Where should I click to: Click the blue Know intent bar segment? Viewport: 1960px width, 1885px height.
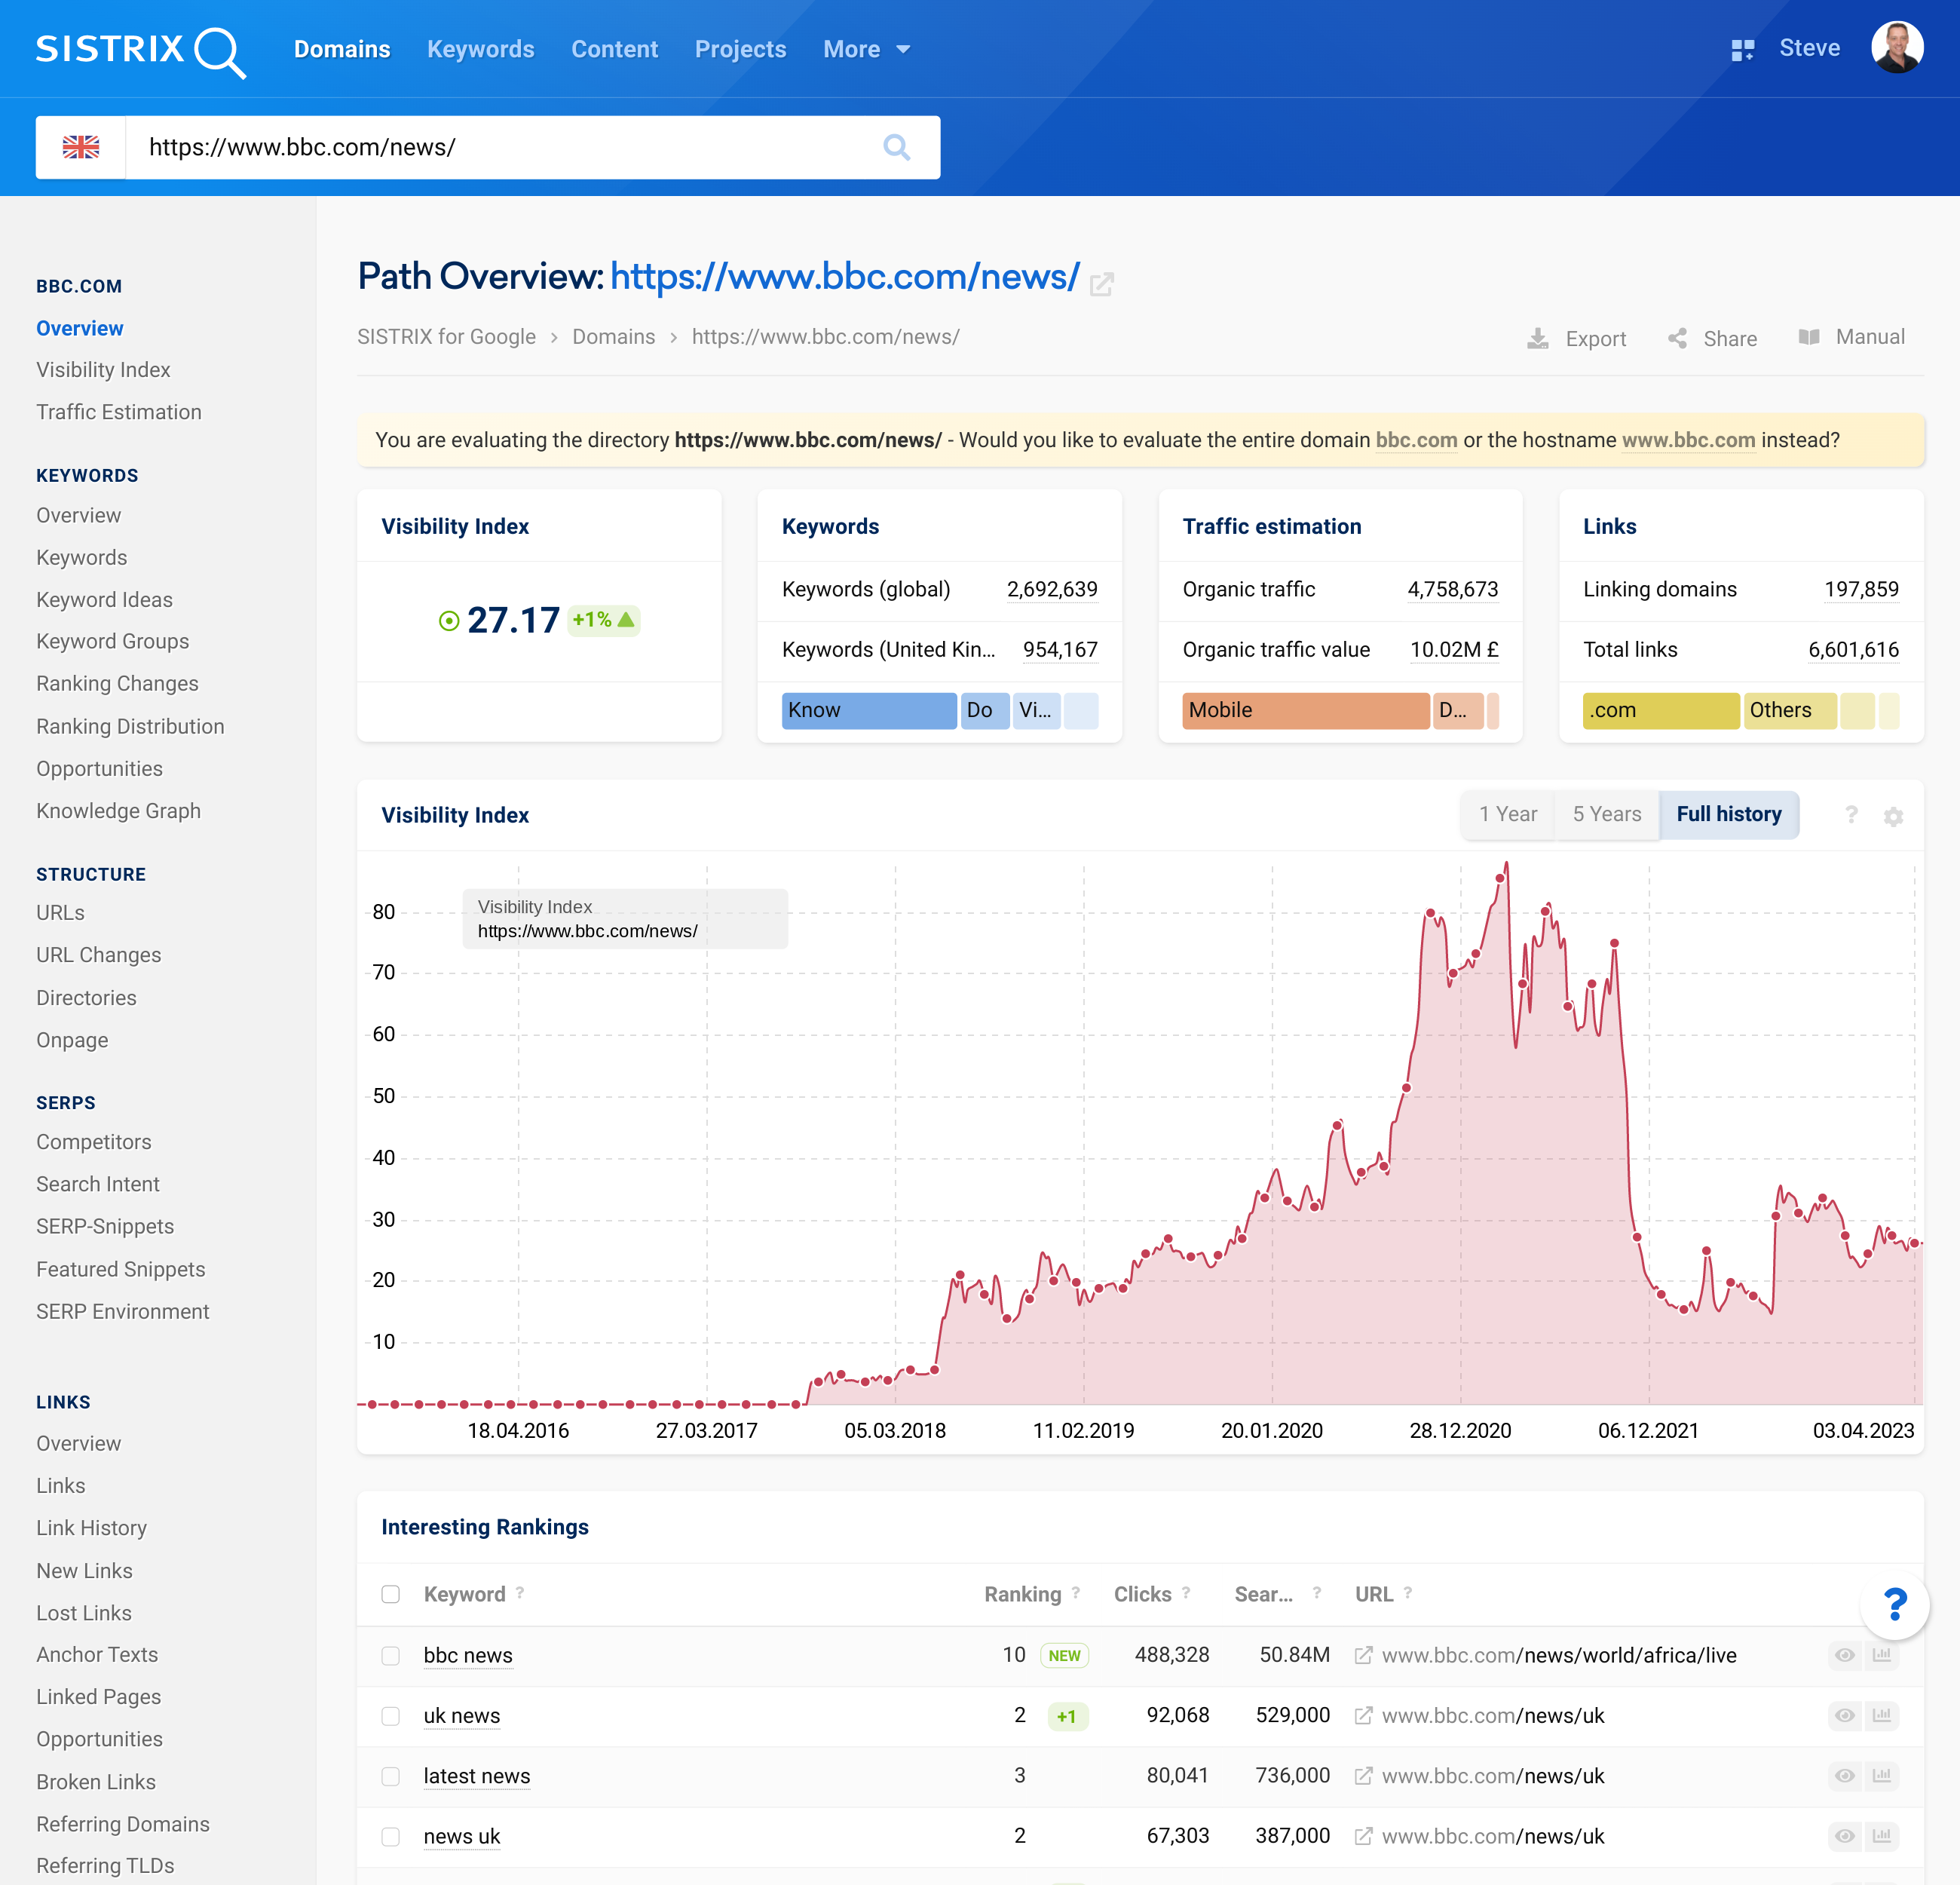point(868,710)
